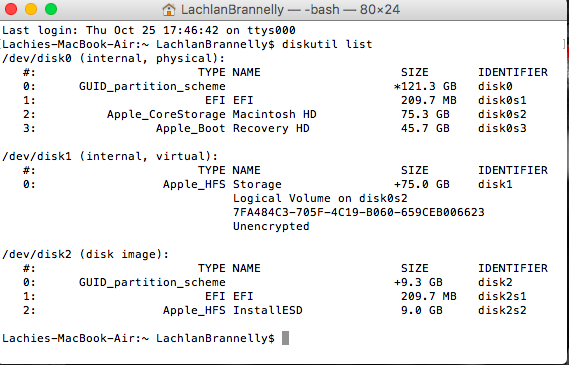The image size is (569, 365).
Task: Click the title text 'LachlanBrannelly — -bash — 80×24'
Action: click(x=290, y=9)
